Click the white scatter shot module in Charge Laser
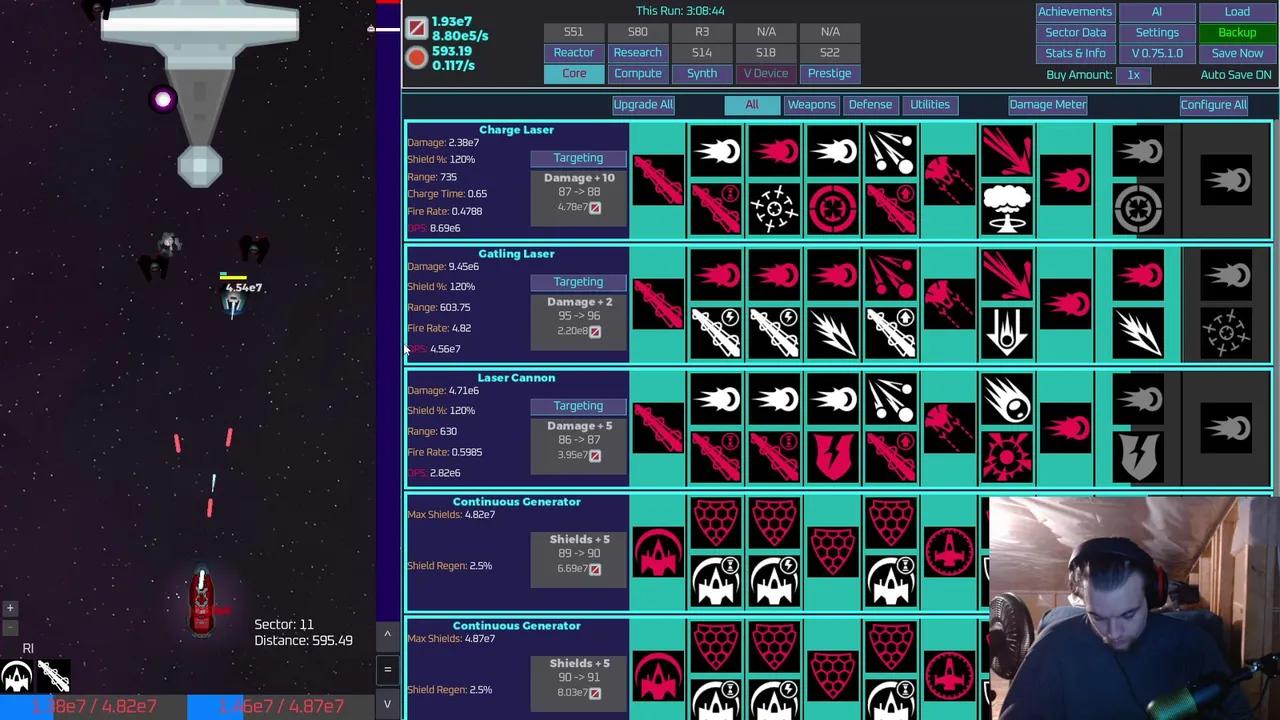The height and width of the screenshot is (720, 1280). pos(891,151)
